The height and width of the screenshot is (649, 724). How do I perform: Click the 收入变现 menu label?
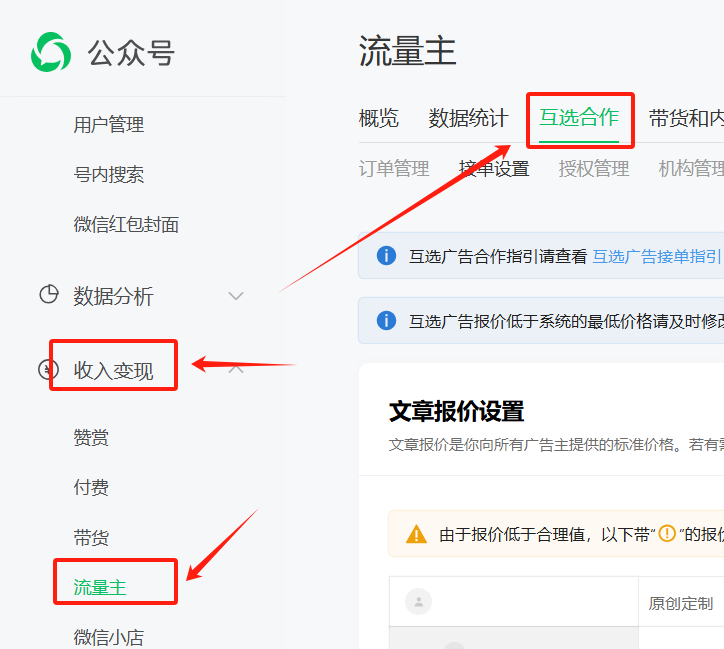click(113, 371)
